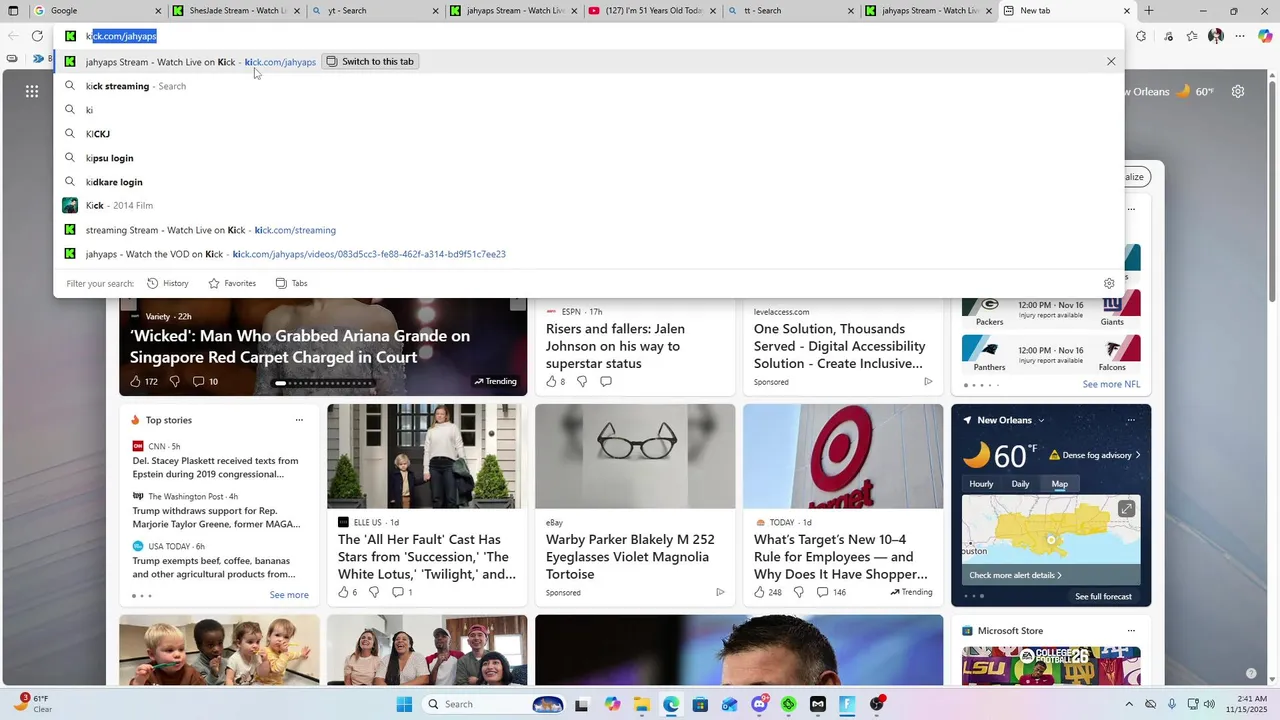This screenshot has width=1280, height=720.
Task: Filter suggestions by Tabs
Action: (291, 283)
